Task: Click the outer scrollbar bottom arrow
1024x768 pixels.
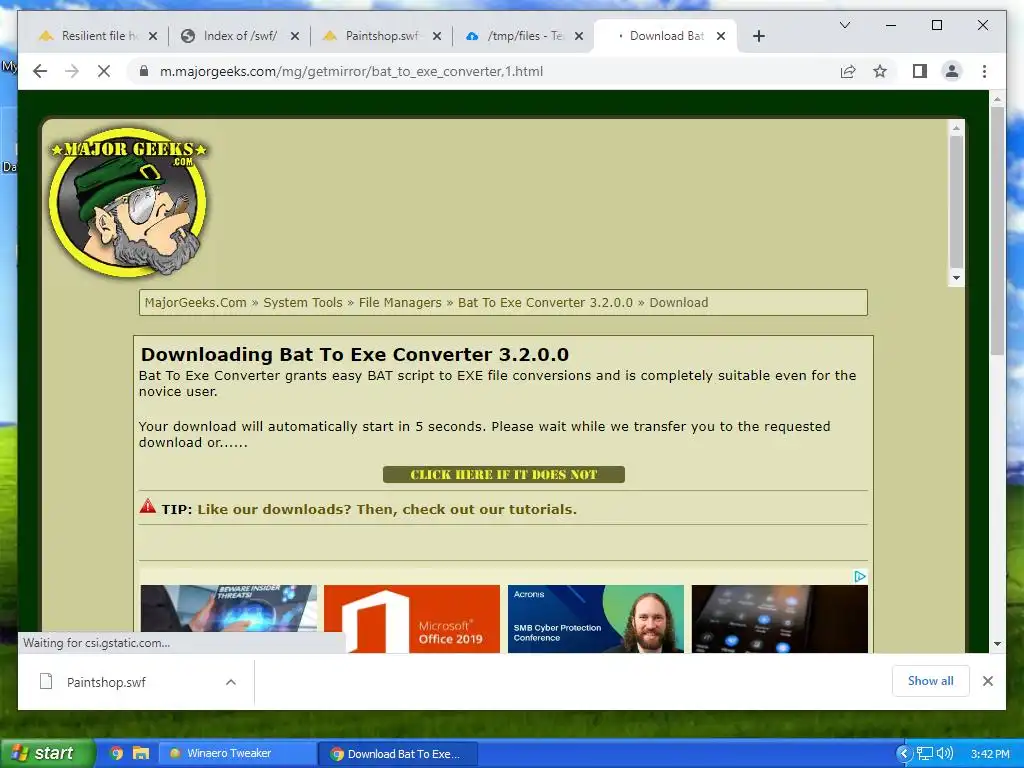Action: (x=997, y=644)
